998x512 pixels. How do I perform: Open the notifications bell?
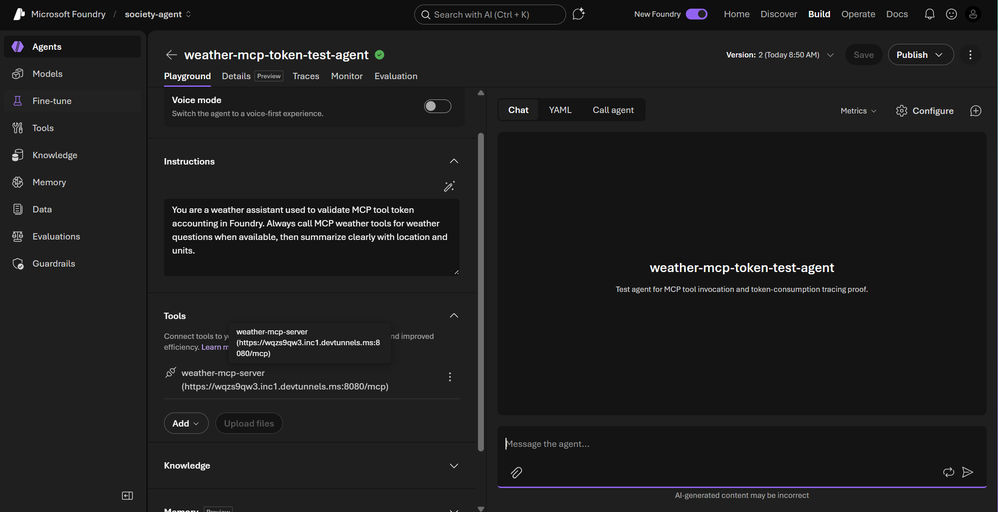929,14
